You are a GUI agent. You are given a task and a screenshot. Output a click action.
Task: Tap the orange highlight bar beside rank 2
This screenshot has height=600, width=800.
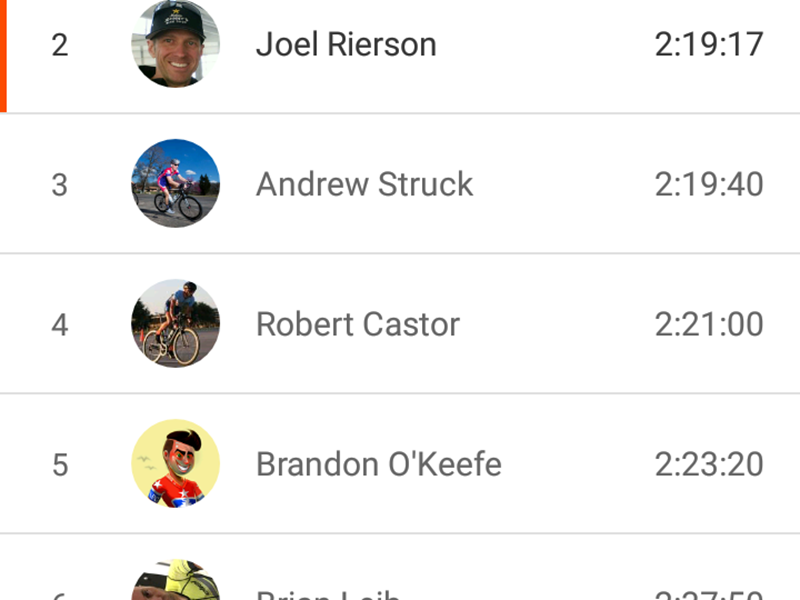(3, 55)
